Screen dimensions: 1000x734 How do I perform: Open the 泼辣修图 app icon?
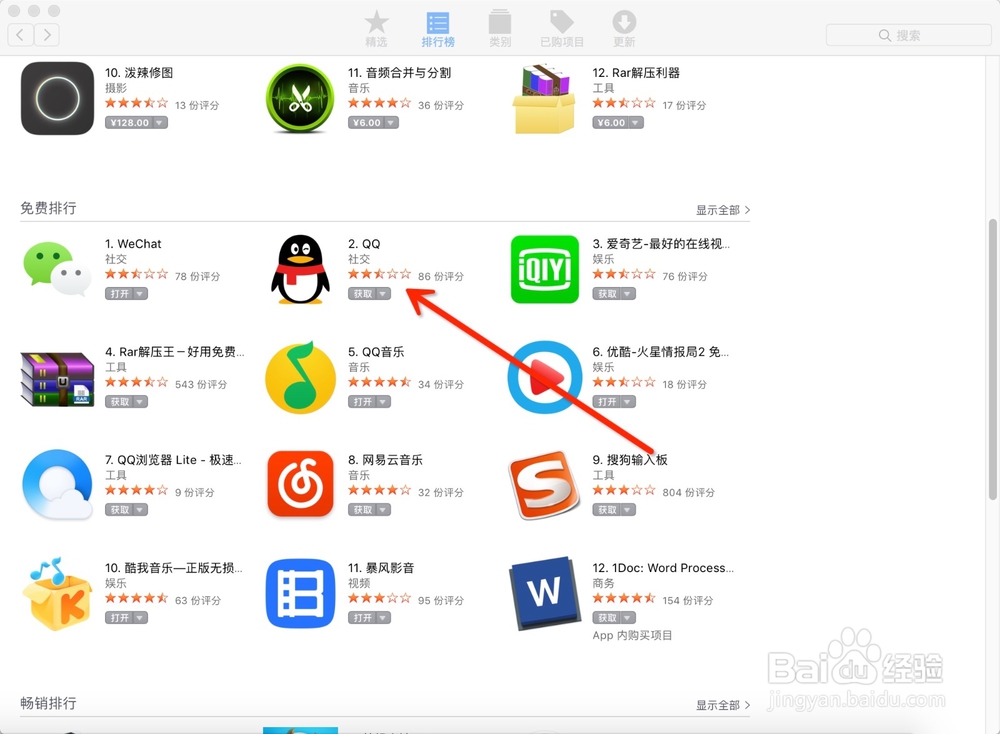tap(57, 98)
